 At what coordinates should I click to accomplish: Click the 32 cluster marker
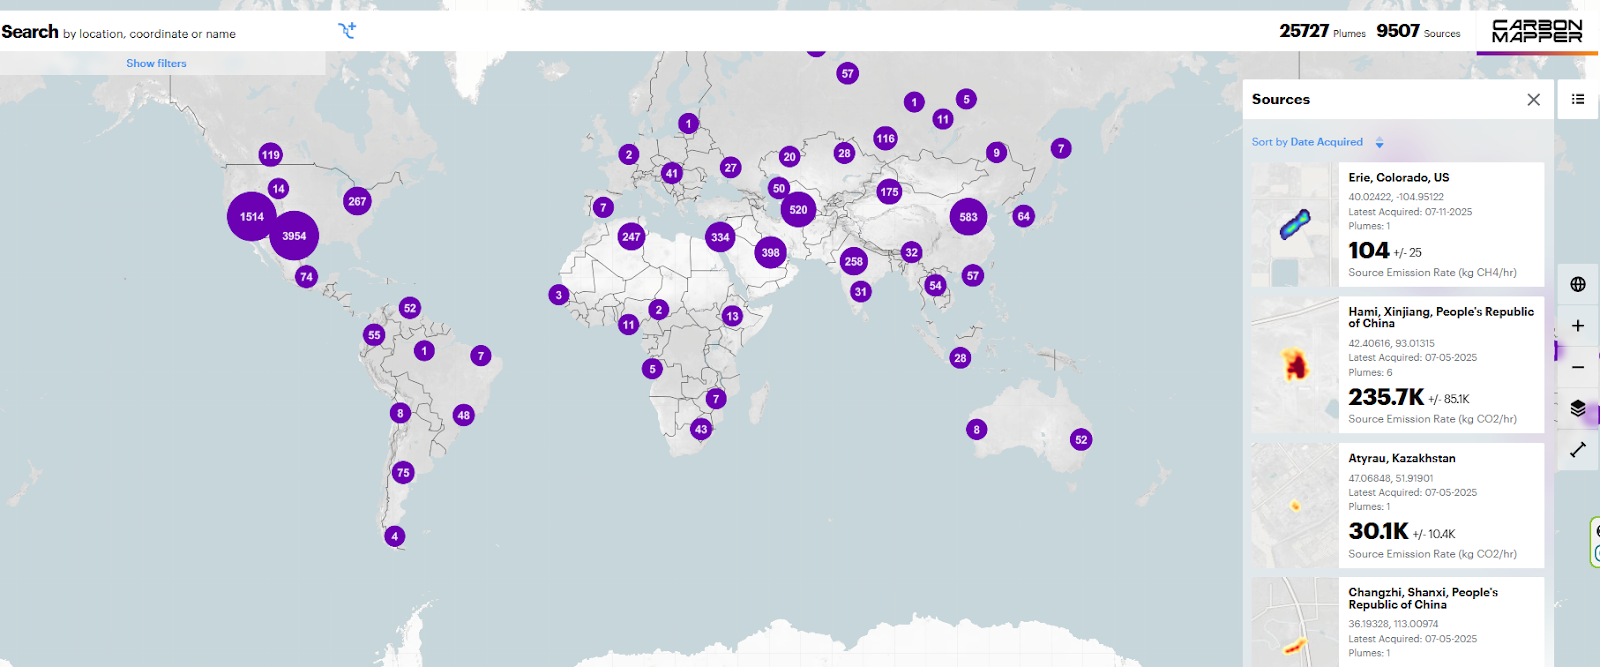[911, 252]
